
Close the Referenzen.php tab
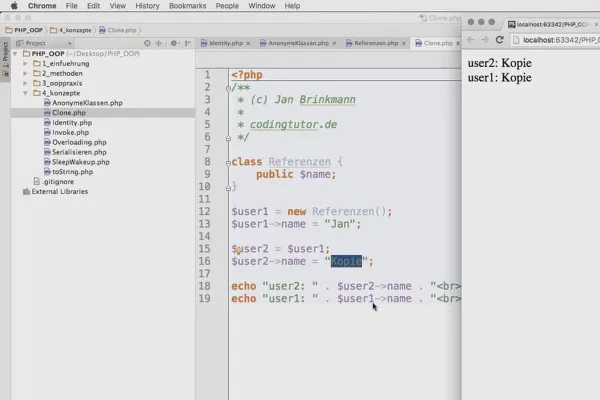(403, 44)
